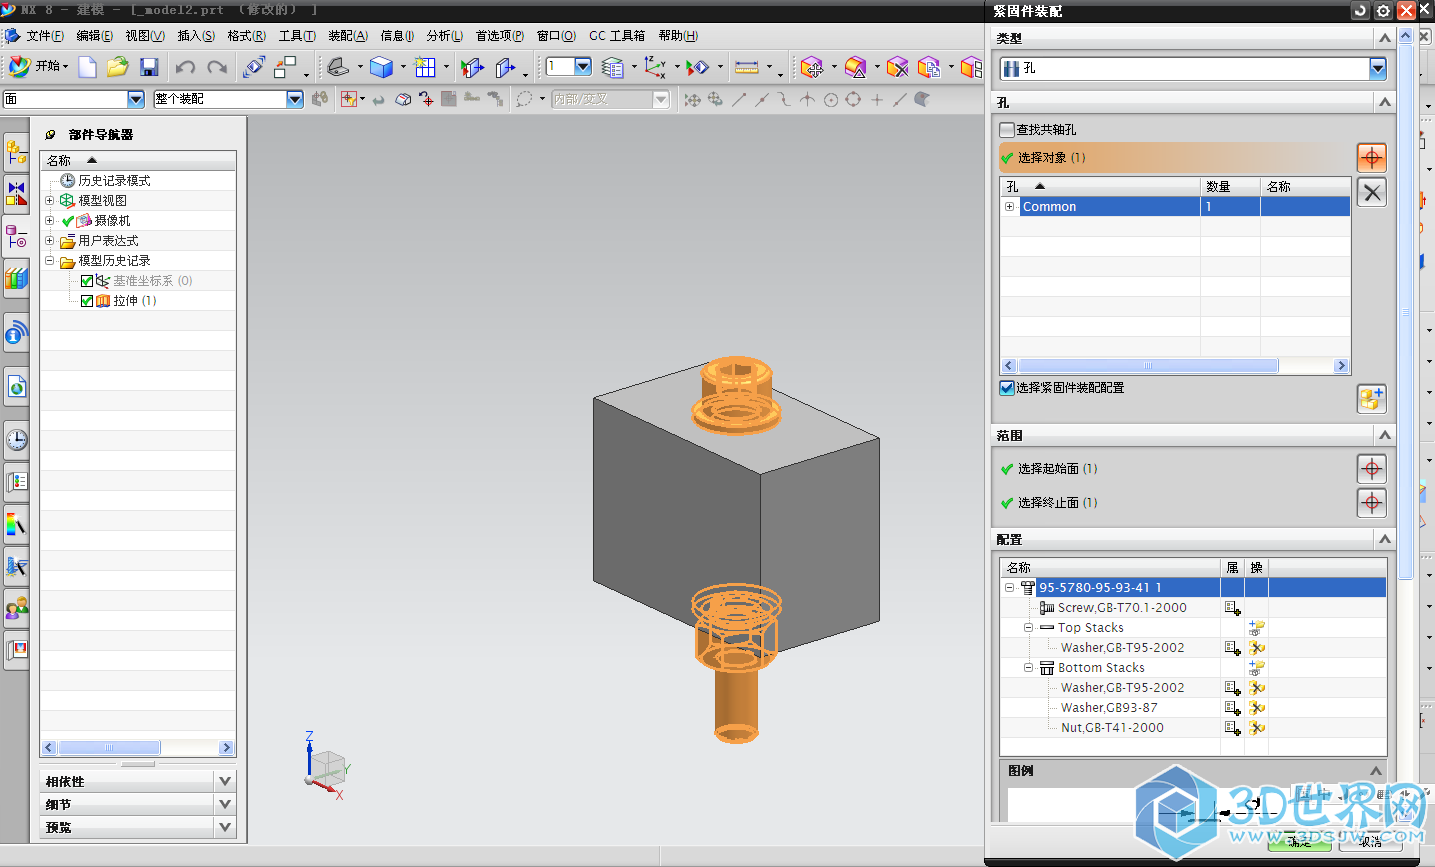Open the dialog settings gear icon

coord(1383,10)
